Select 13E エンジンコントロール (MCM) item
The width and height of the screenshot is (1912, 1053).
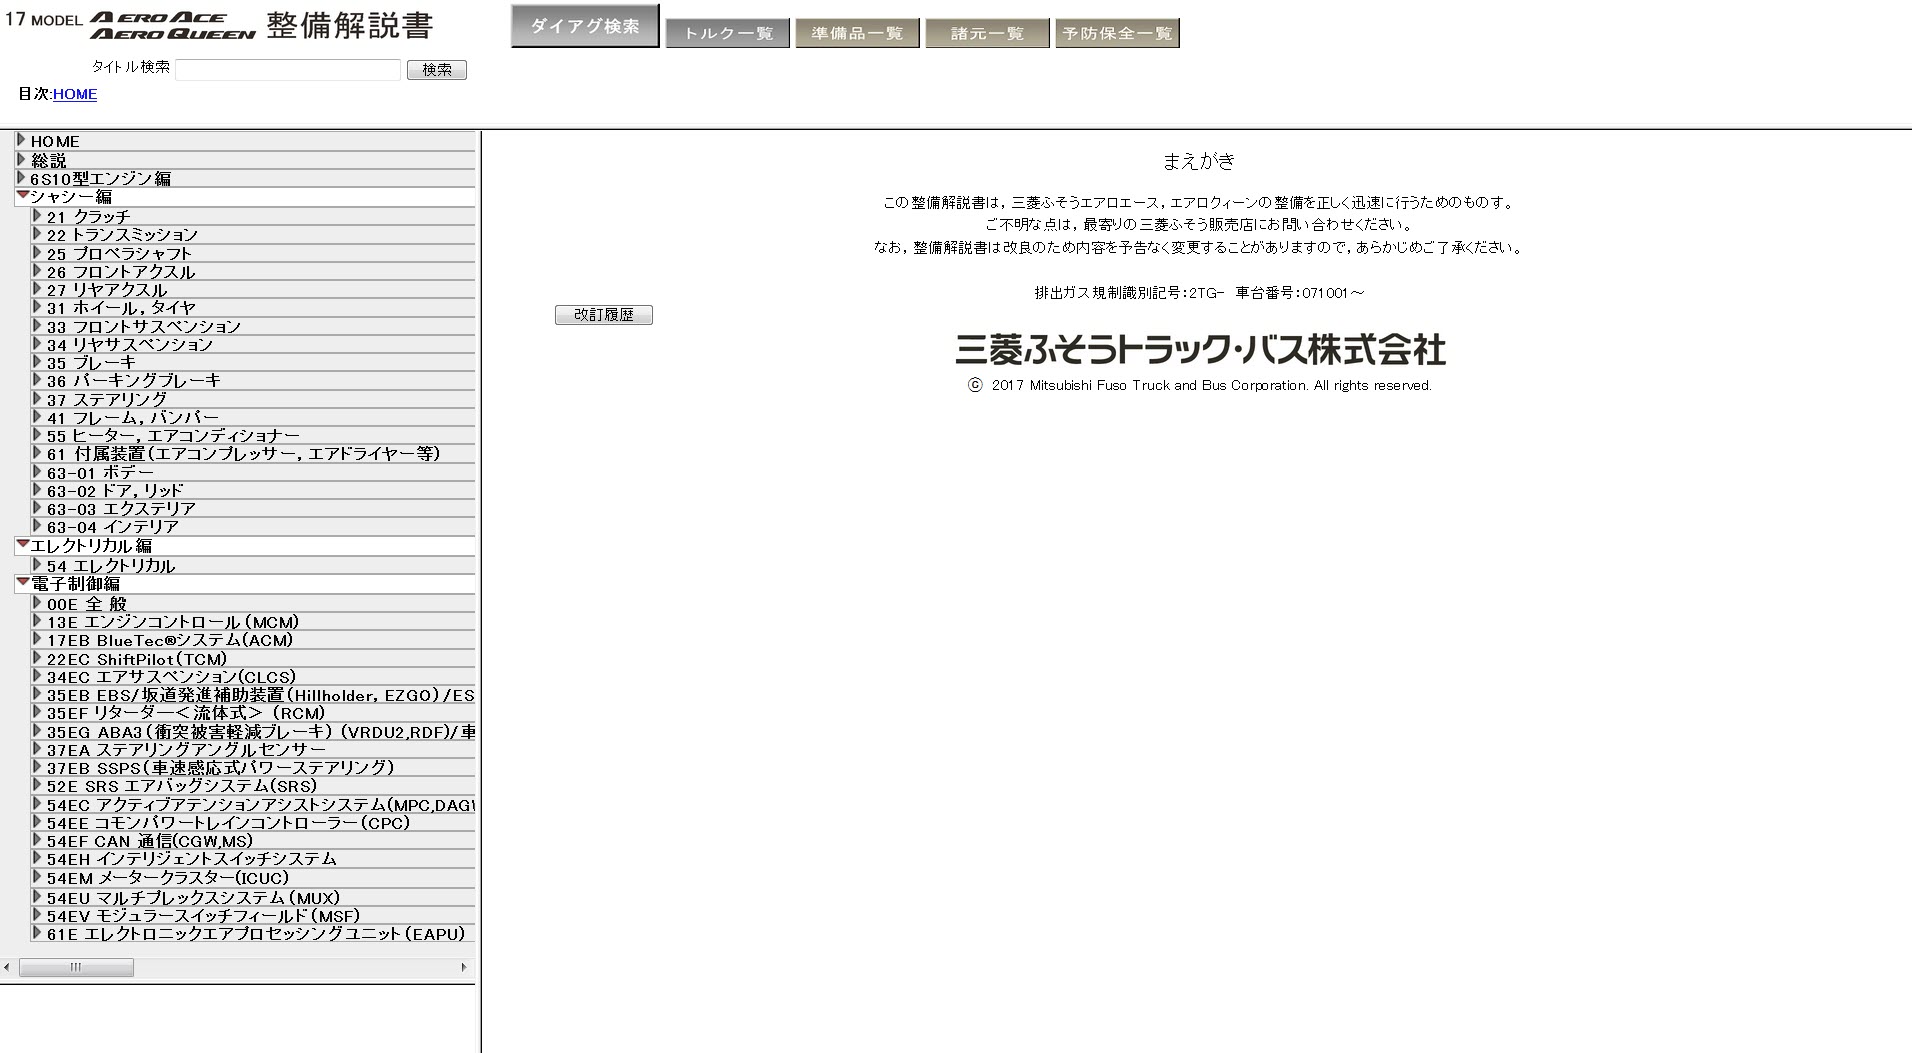click(x=172, y=622)
